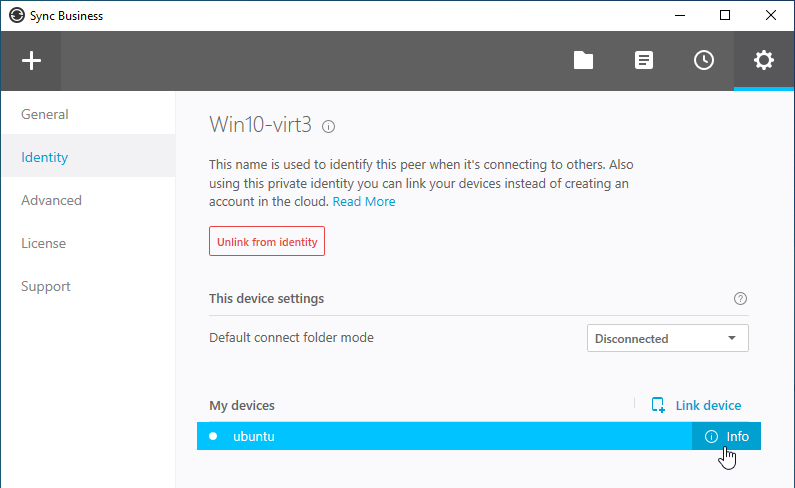The width and height of the screenshot is (795, 488).
Task: Click ubuntu device status dot
Action: pos(213,436)
